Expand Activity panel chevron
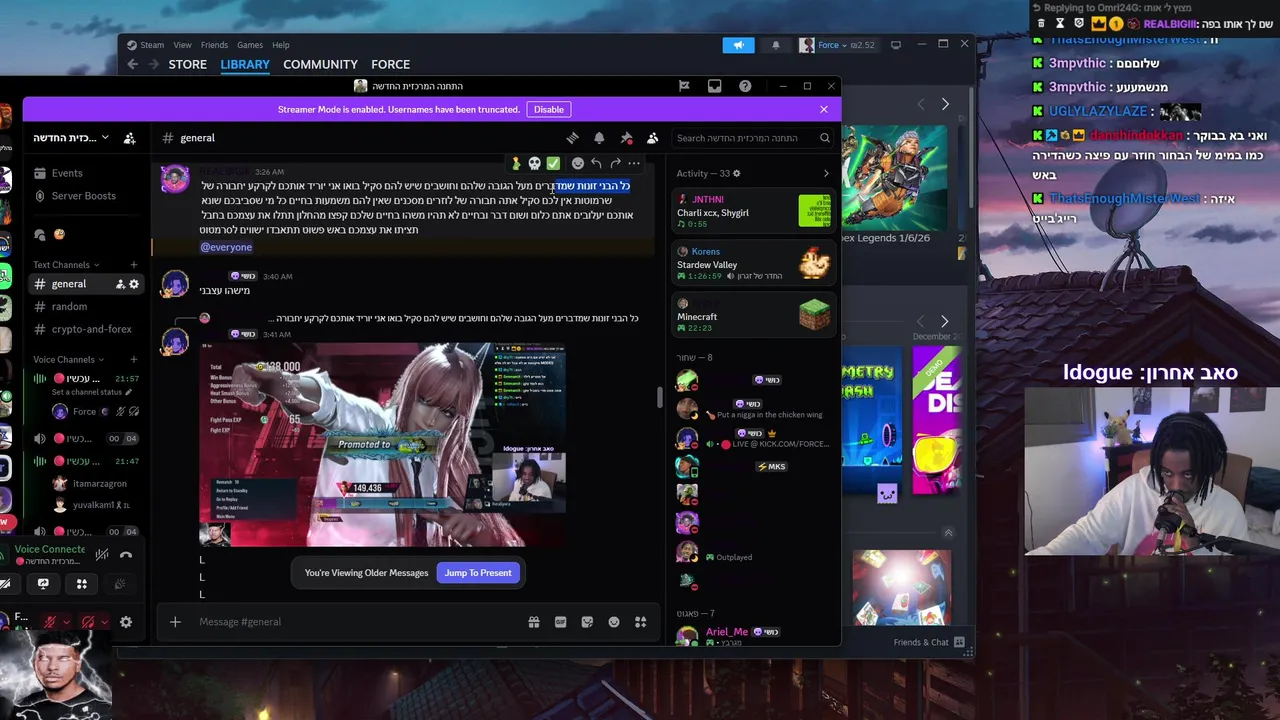 (826, 174)
